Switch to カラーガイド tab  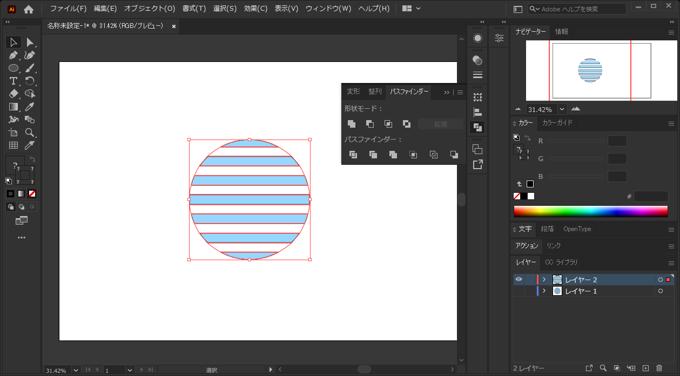[x=557, y=123]
